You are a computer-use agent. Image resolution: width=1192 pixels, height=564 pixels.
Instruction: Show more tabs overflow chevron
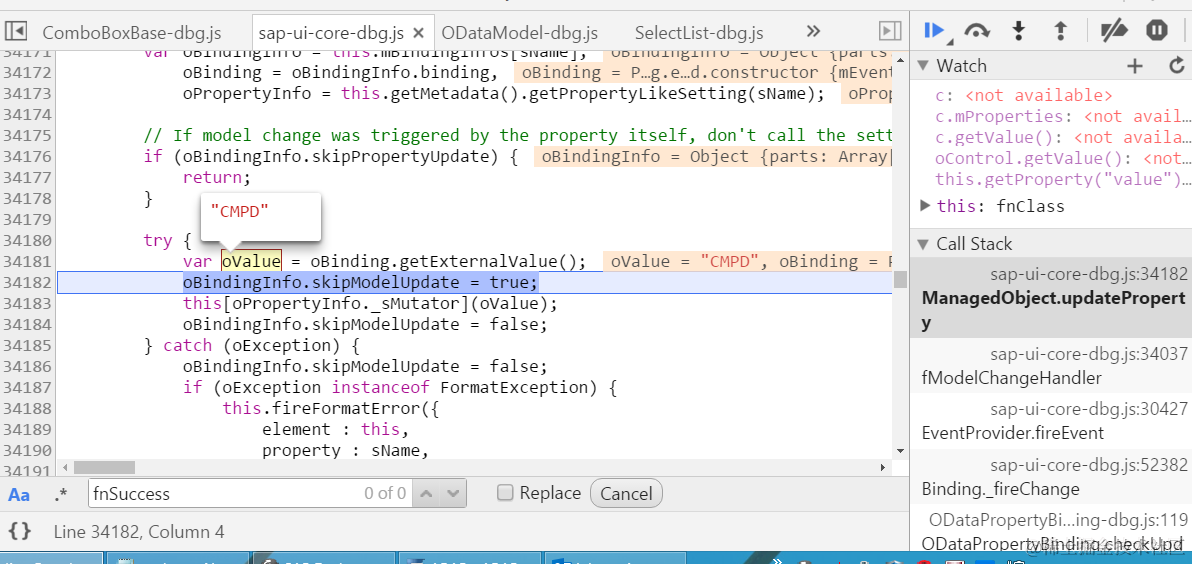[813, 31]
